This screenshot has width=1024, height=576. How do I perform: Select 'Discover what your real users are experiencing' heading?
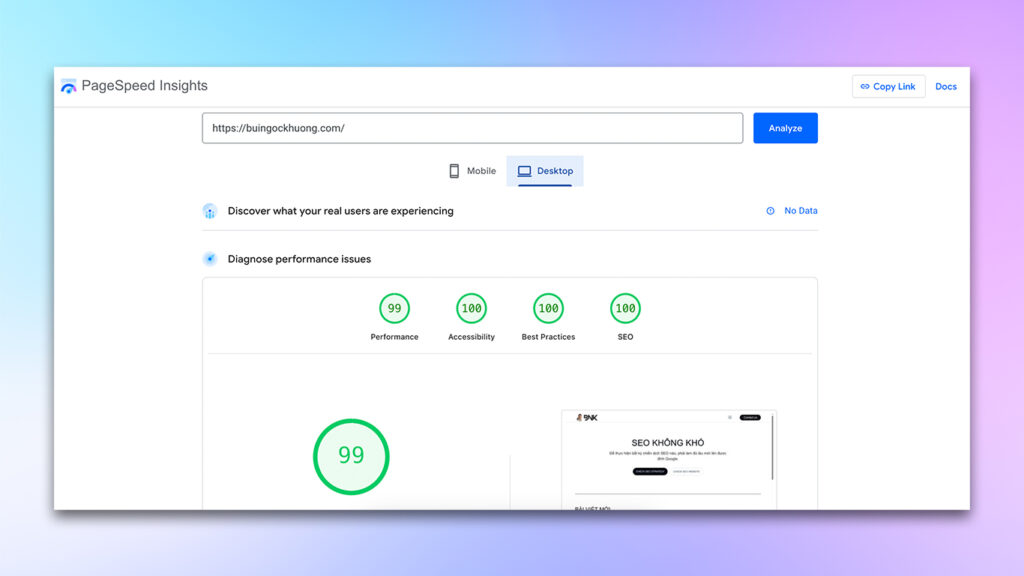(x=340, y=211)
